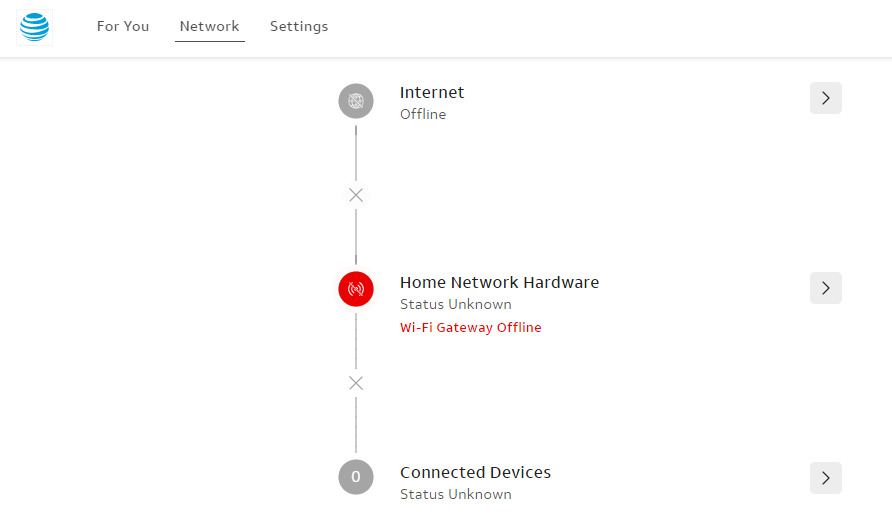Click the Home Network Hardware heading
The image size is (892, 529).
(499, 282)
